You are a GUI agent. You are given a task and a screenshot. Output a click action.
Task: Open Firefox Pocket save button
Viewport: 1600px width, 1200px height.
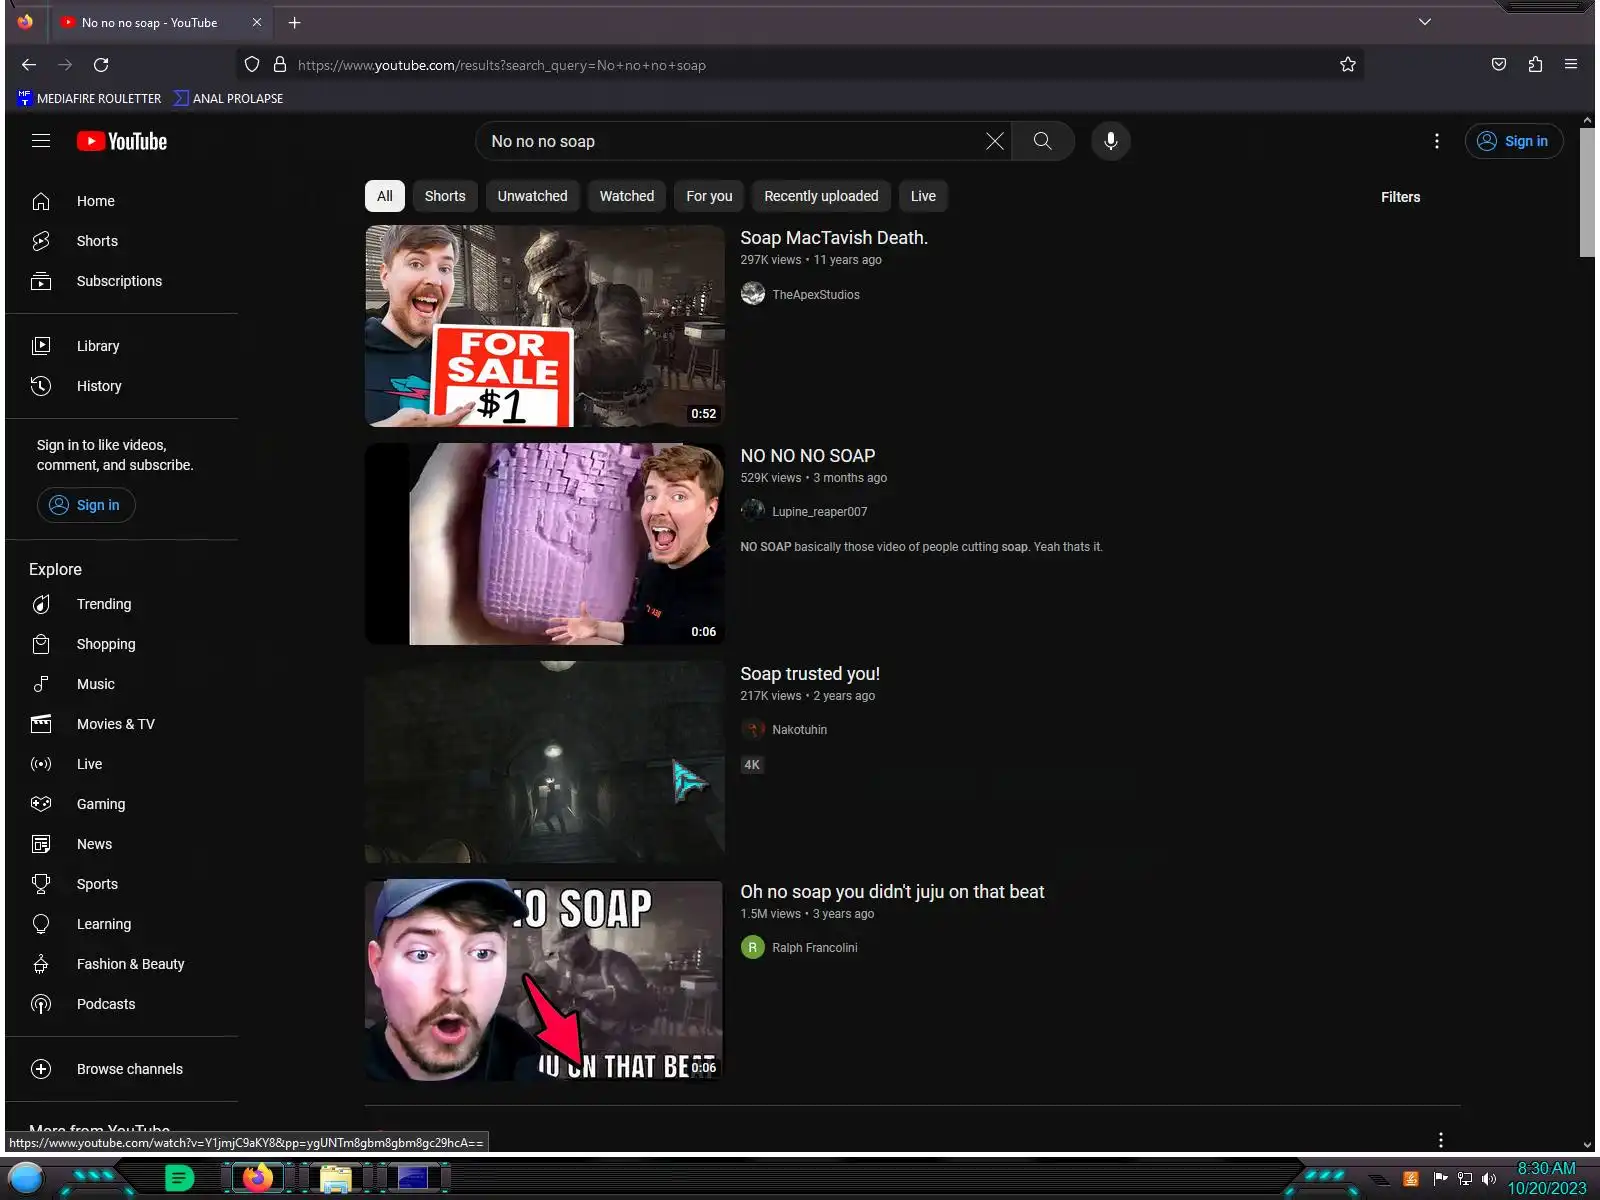coord(1499,65)
